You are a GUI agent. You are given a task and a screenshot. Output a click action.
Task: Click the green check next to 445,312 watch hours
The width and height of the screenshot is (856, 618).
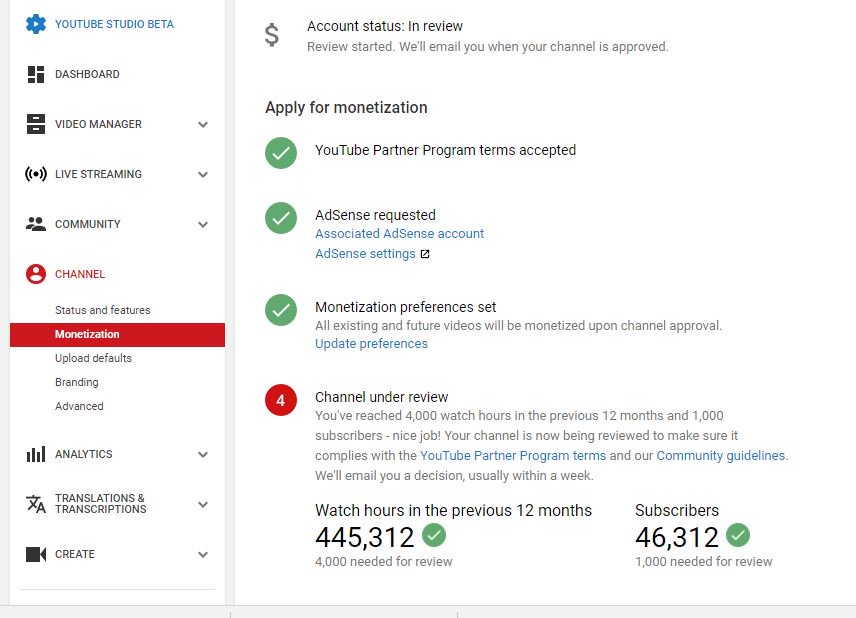434,535
